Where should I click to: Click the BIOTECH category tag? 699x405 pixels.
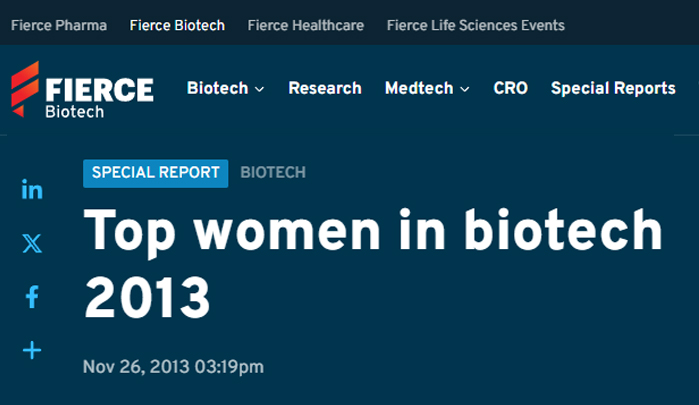point(273,173)
